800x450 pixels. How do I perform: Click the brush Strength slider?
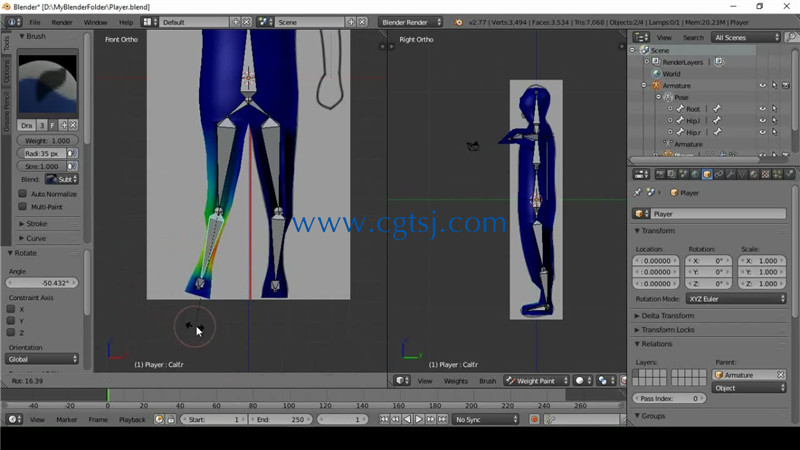coord(41,166)
